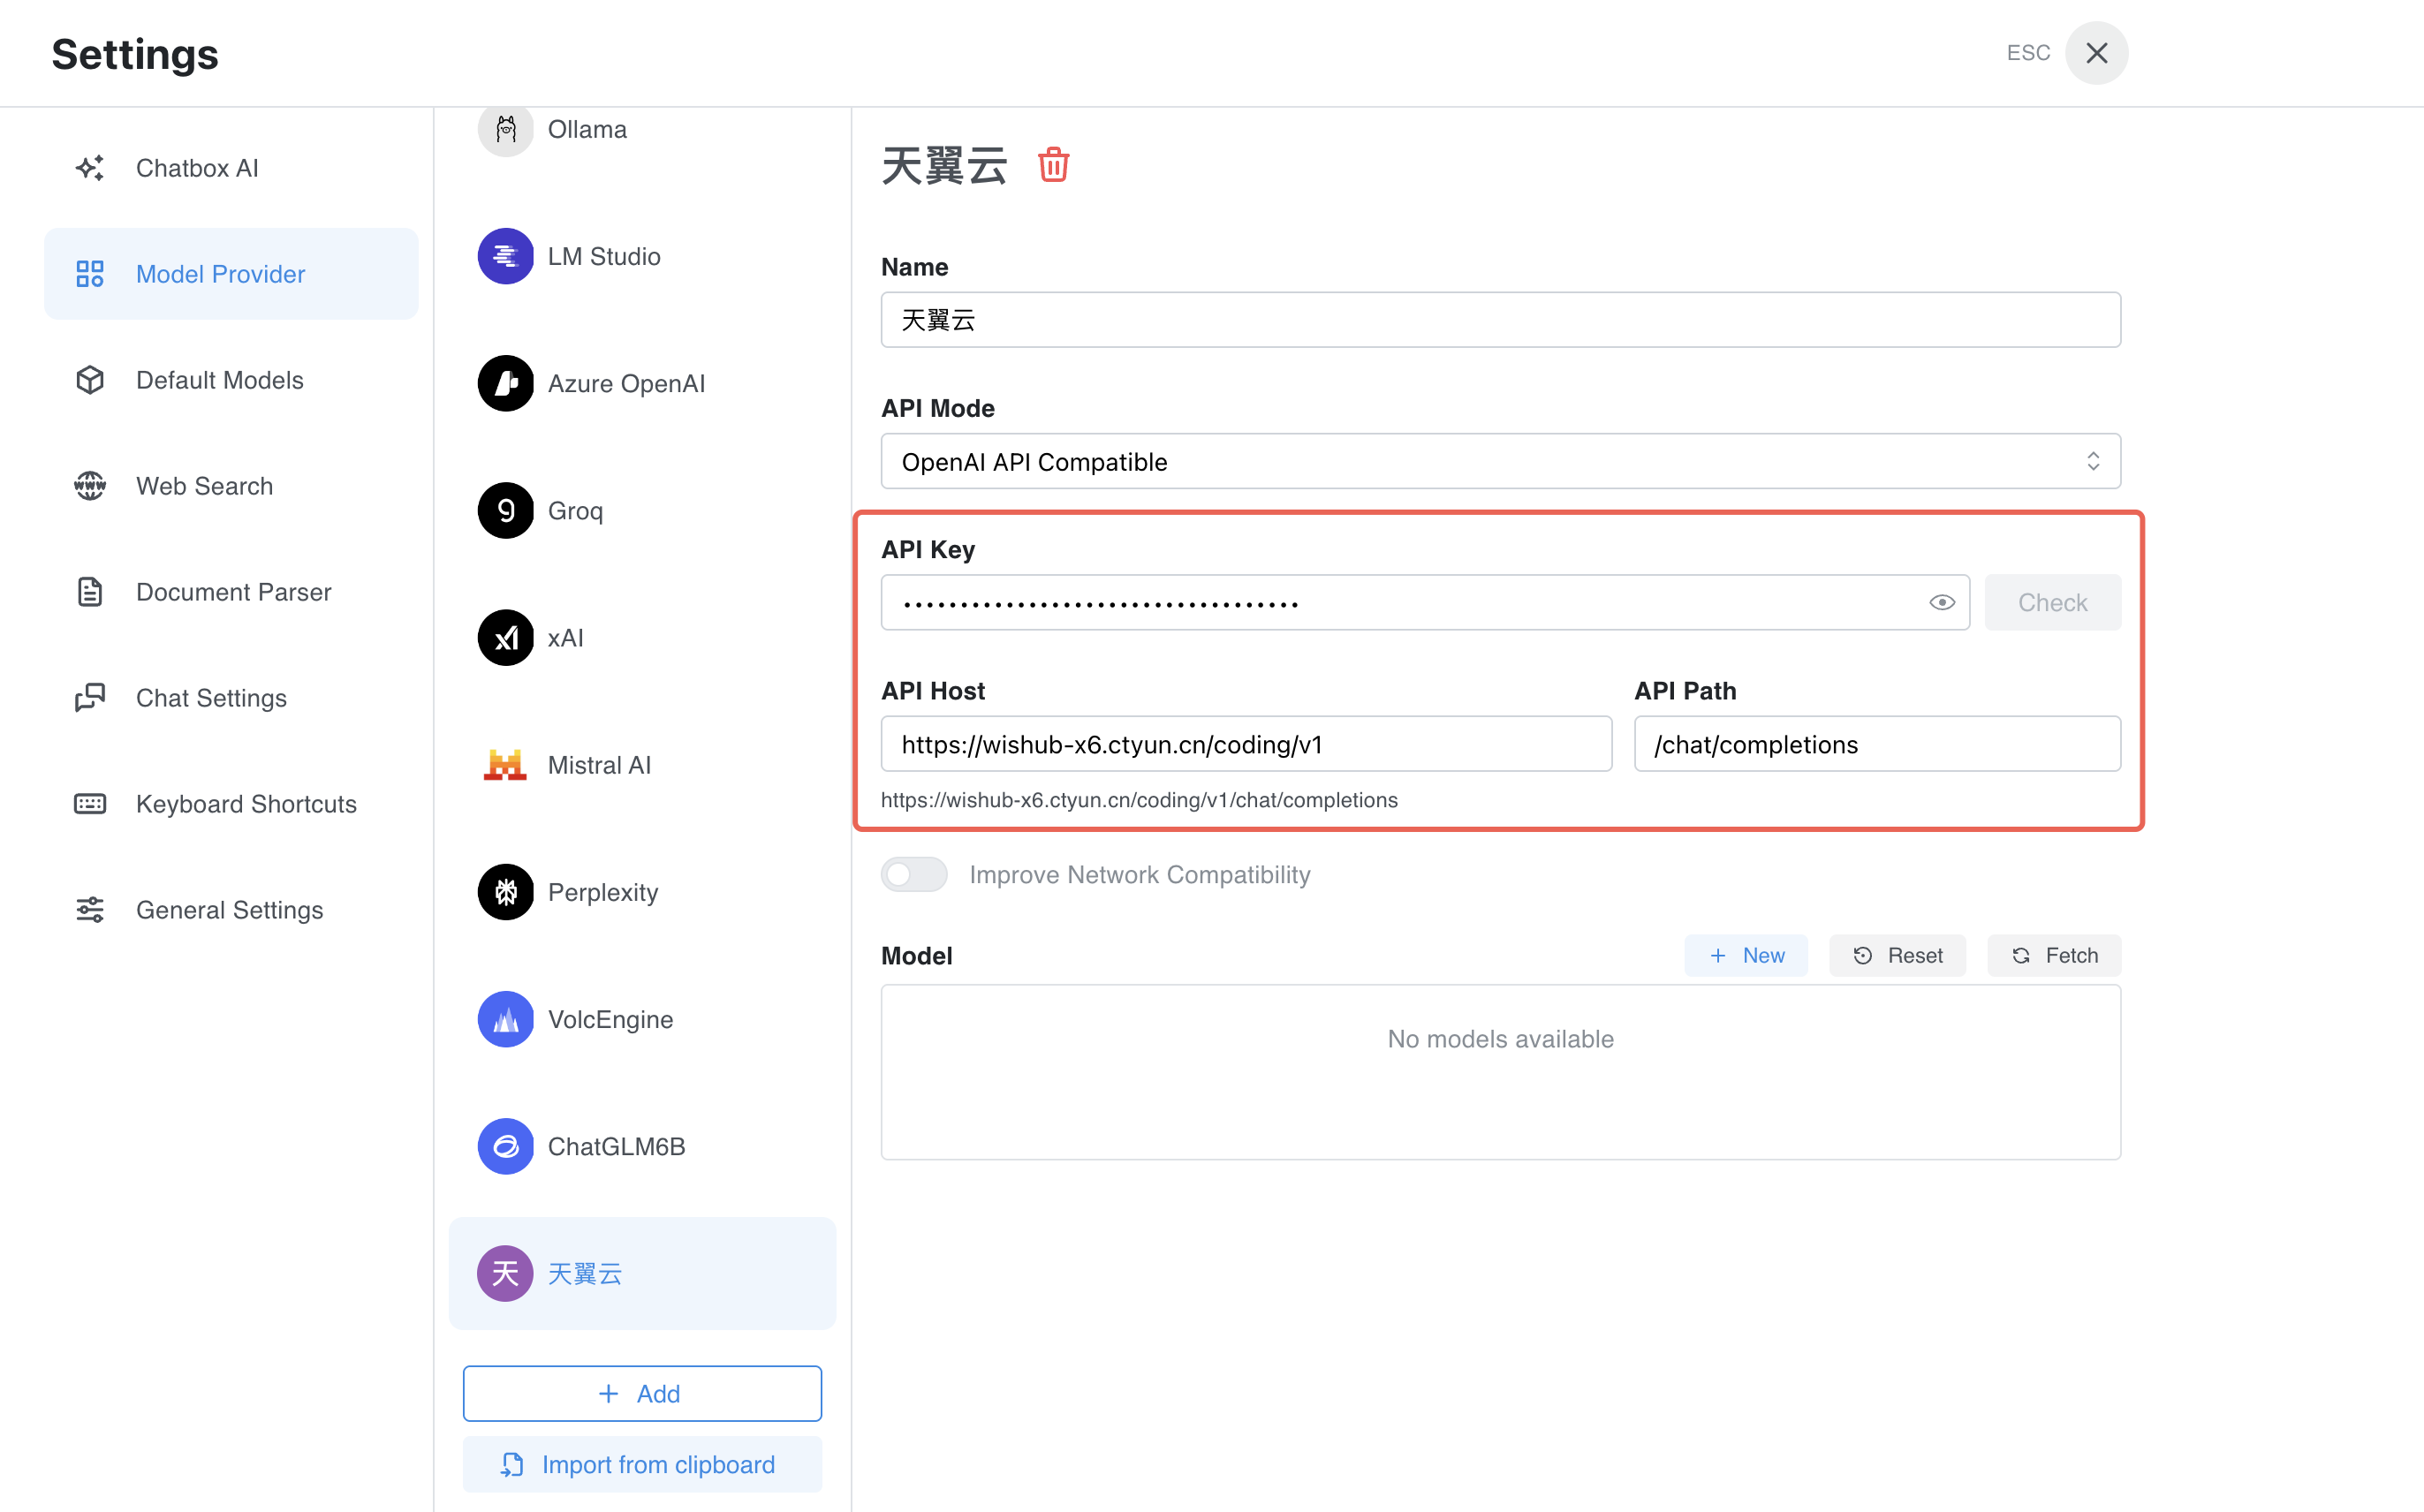Select the Azure OpenAI provider icon

[x=505, y=383]
